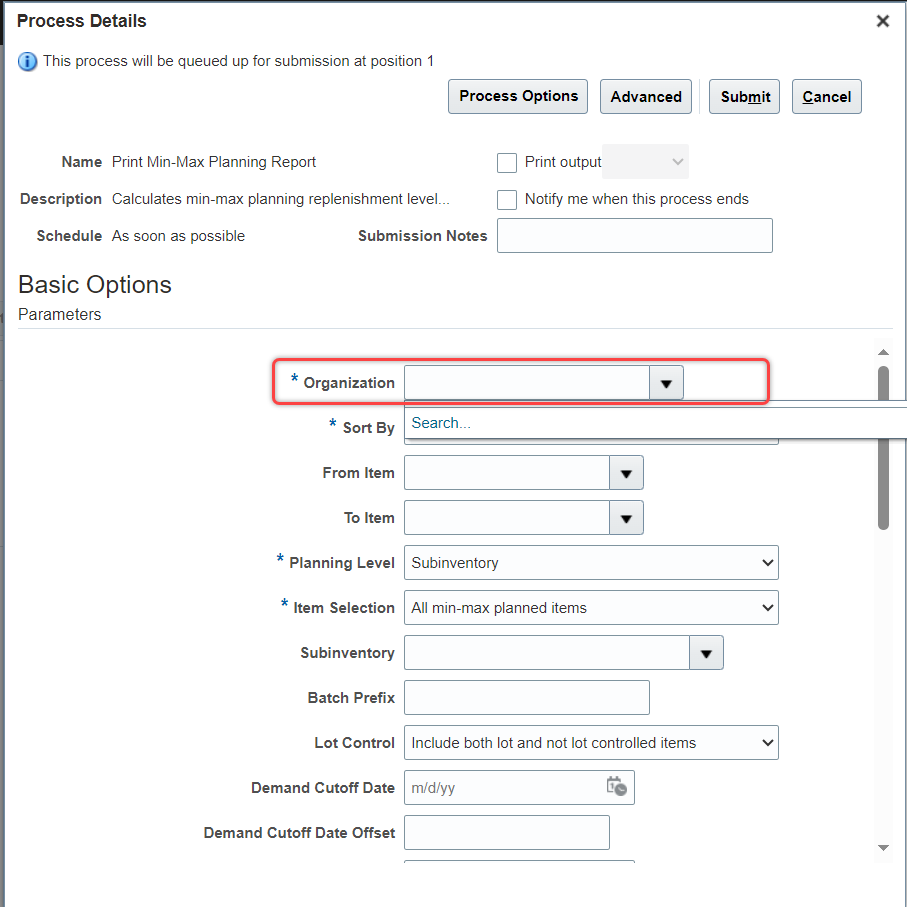The image size is (907, 907).
Task: Cancel the process submission
Action: point(826,96)
